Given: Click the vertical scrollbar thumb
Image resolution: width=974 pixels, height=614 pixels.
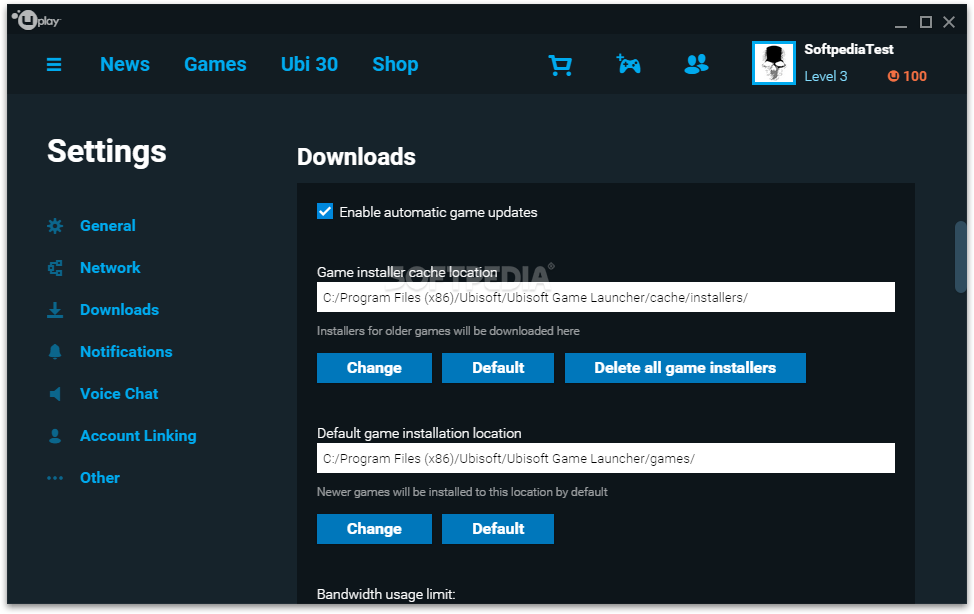Looking at the screenshot, I should tap(960, 256).
